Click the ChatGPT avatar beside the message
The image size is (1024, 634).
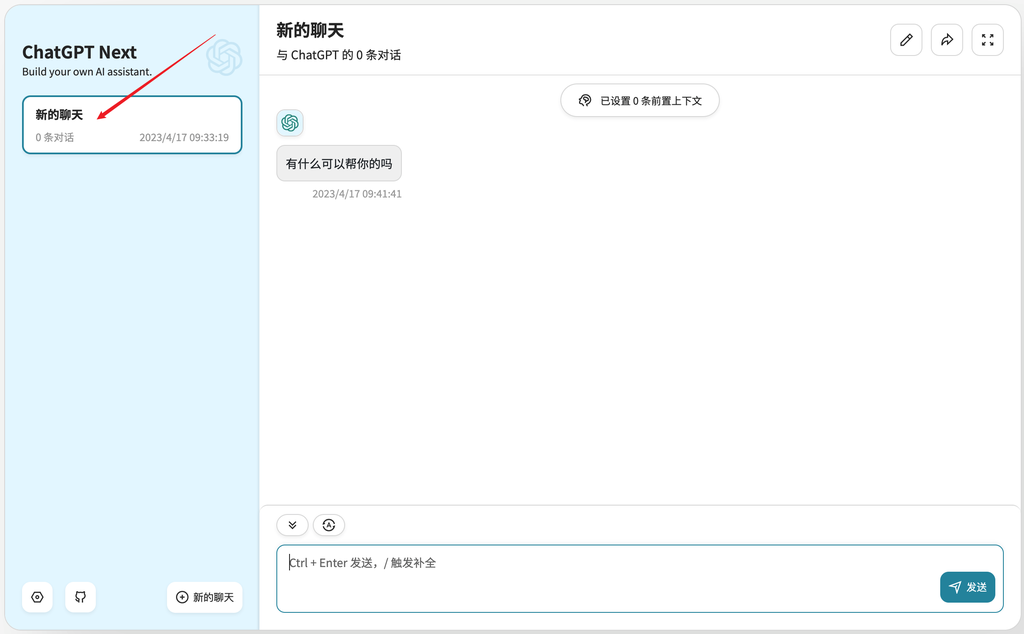pyautogui.click(x=290, y=123)
